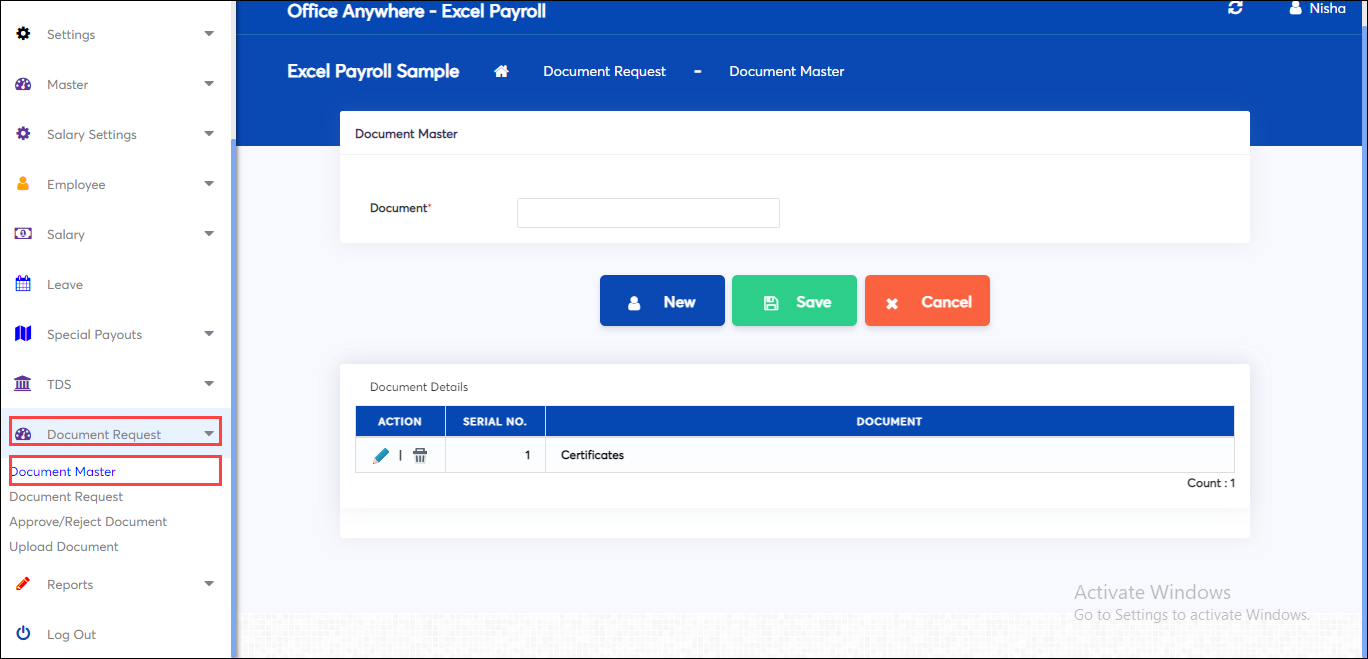Click the Document Master breadcrumb link
This screenshot has width=1368, height=659.
[787, 71]
